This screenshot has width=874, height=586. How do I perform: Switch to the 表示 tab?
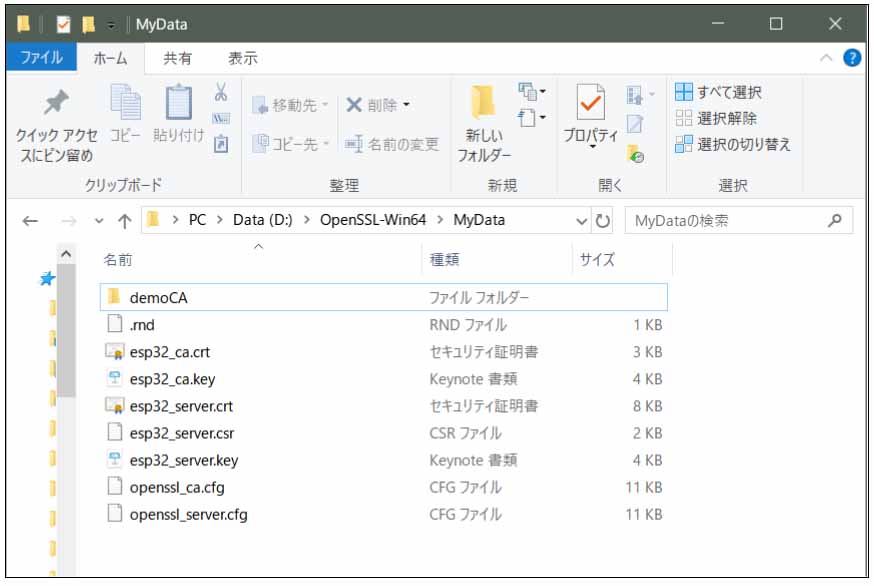tap(242, 58)
